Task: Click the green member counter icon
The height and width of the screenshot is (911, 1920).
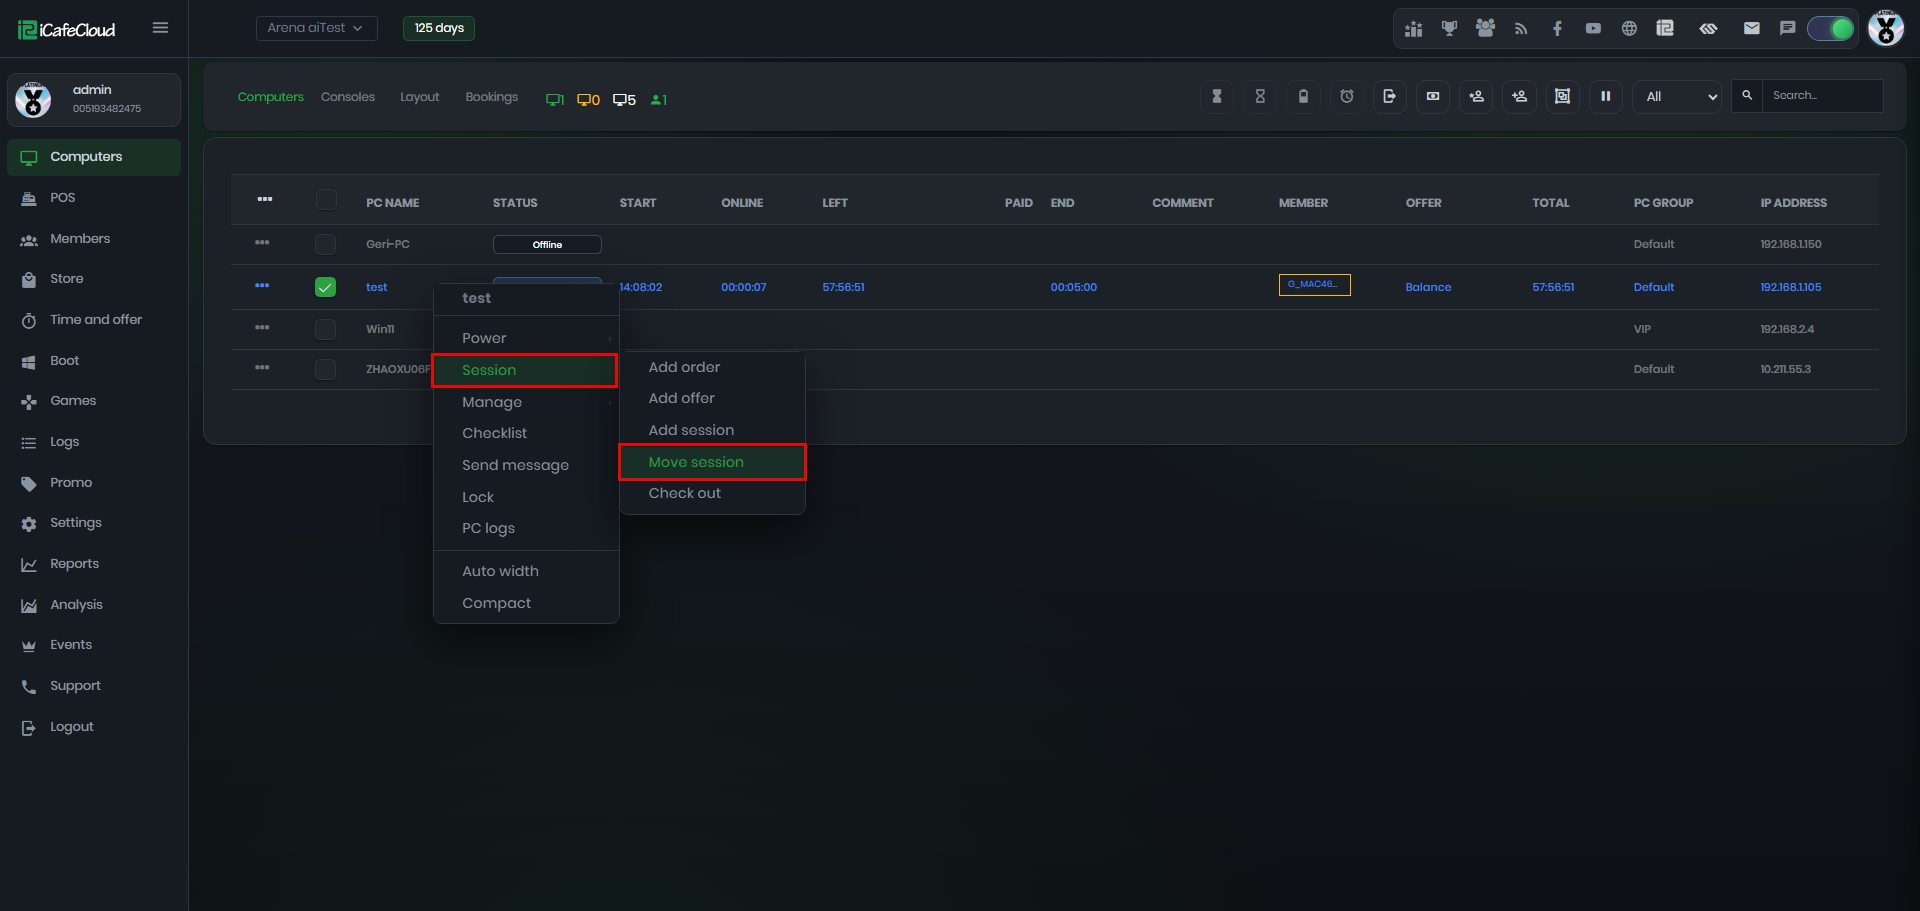Action: point(659,100)
